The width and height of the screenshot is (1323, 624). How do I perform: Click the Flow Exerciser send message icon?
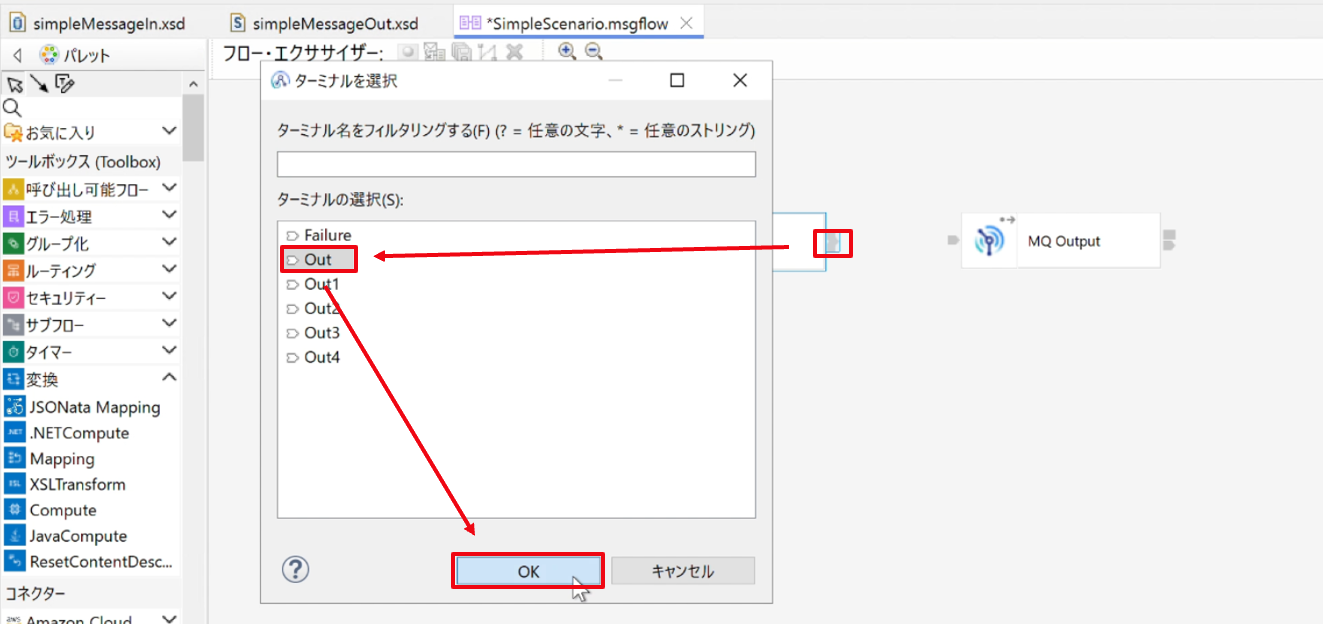tap(434, 52)
